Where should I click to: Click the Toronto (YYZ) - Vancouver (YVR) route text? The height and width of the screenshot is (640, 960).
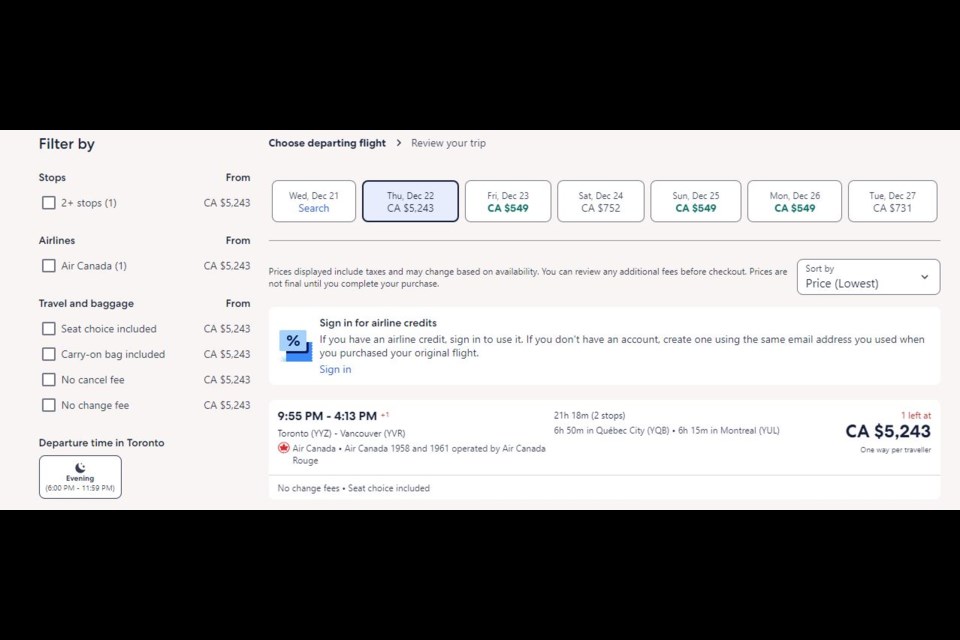(x=342, y=433)
